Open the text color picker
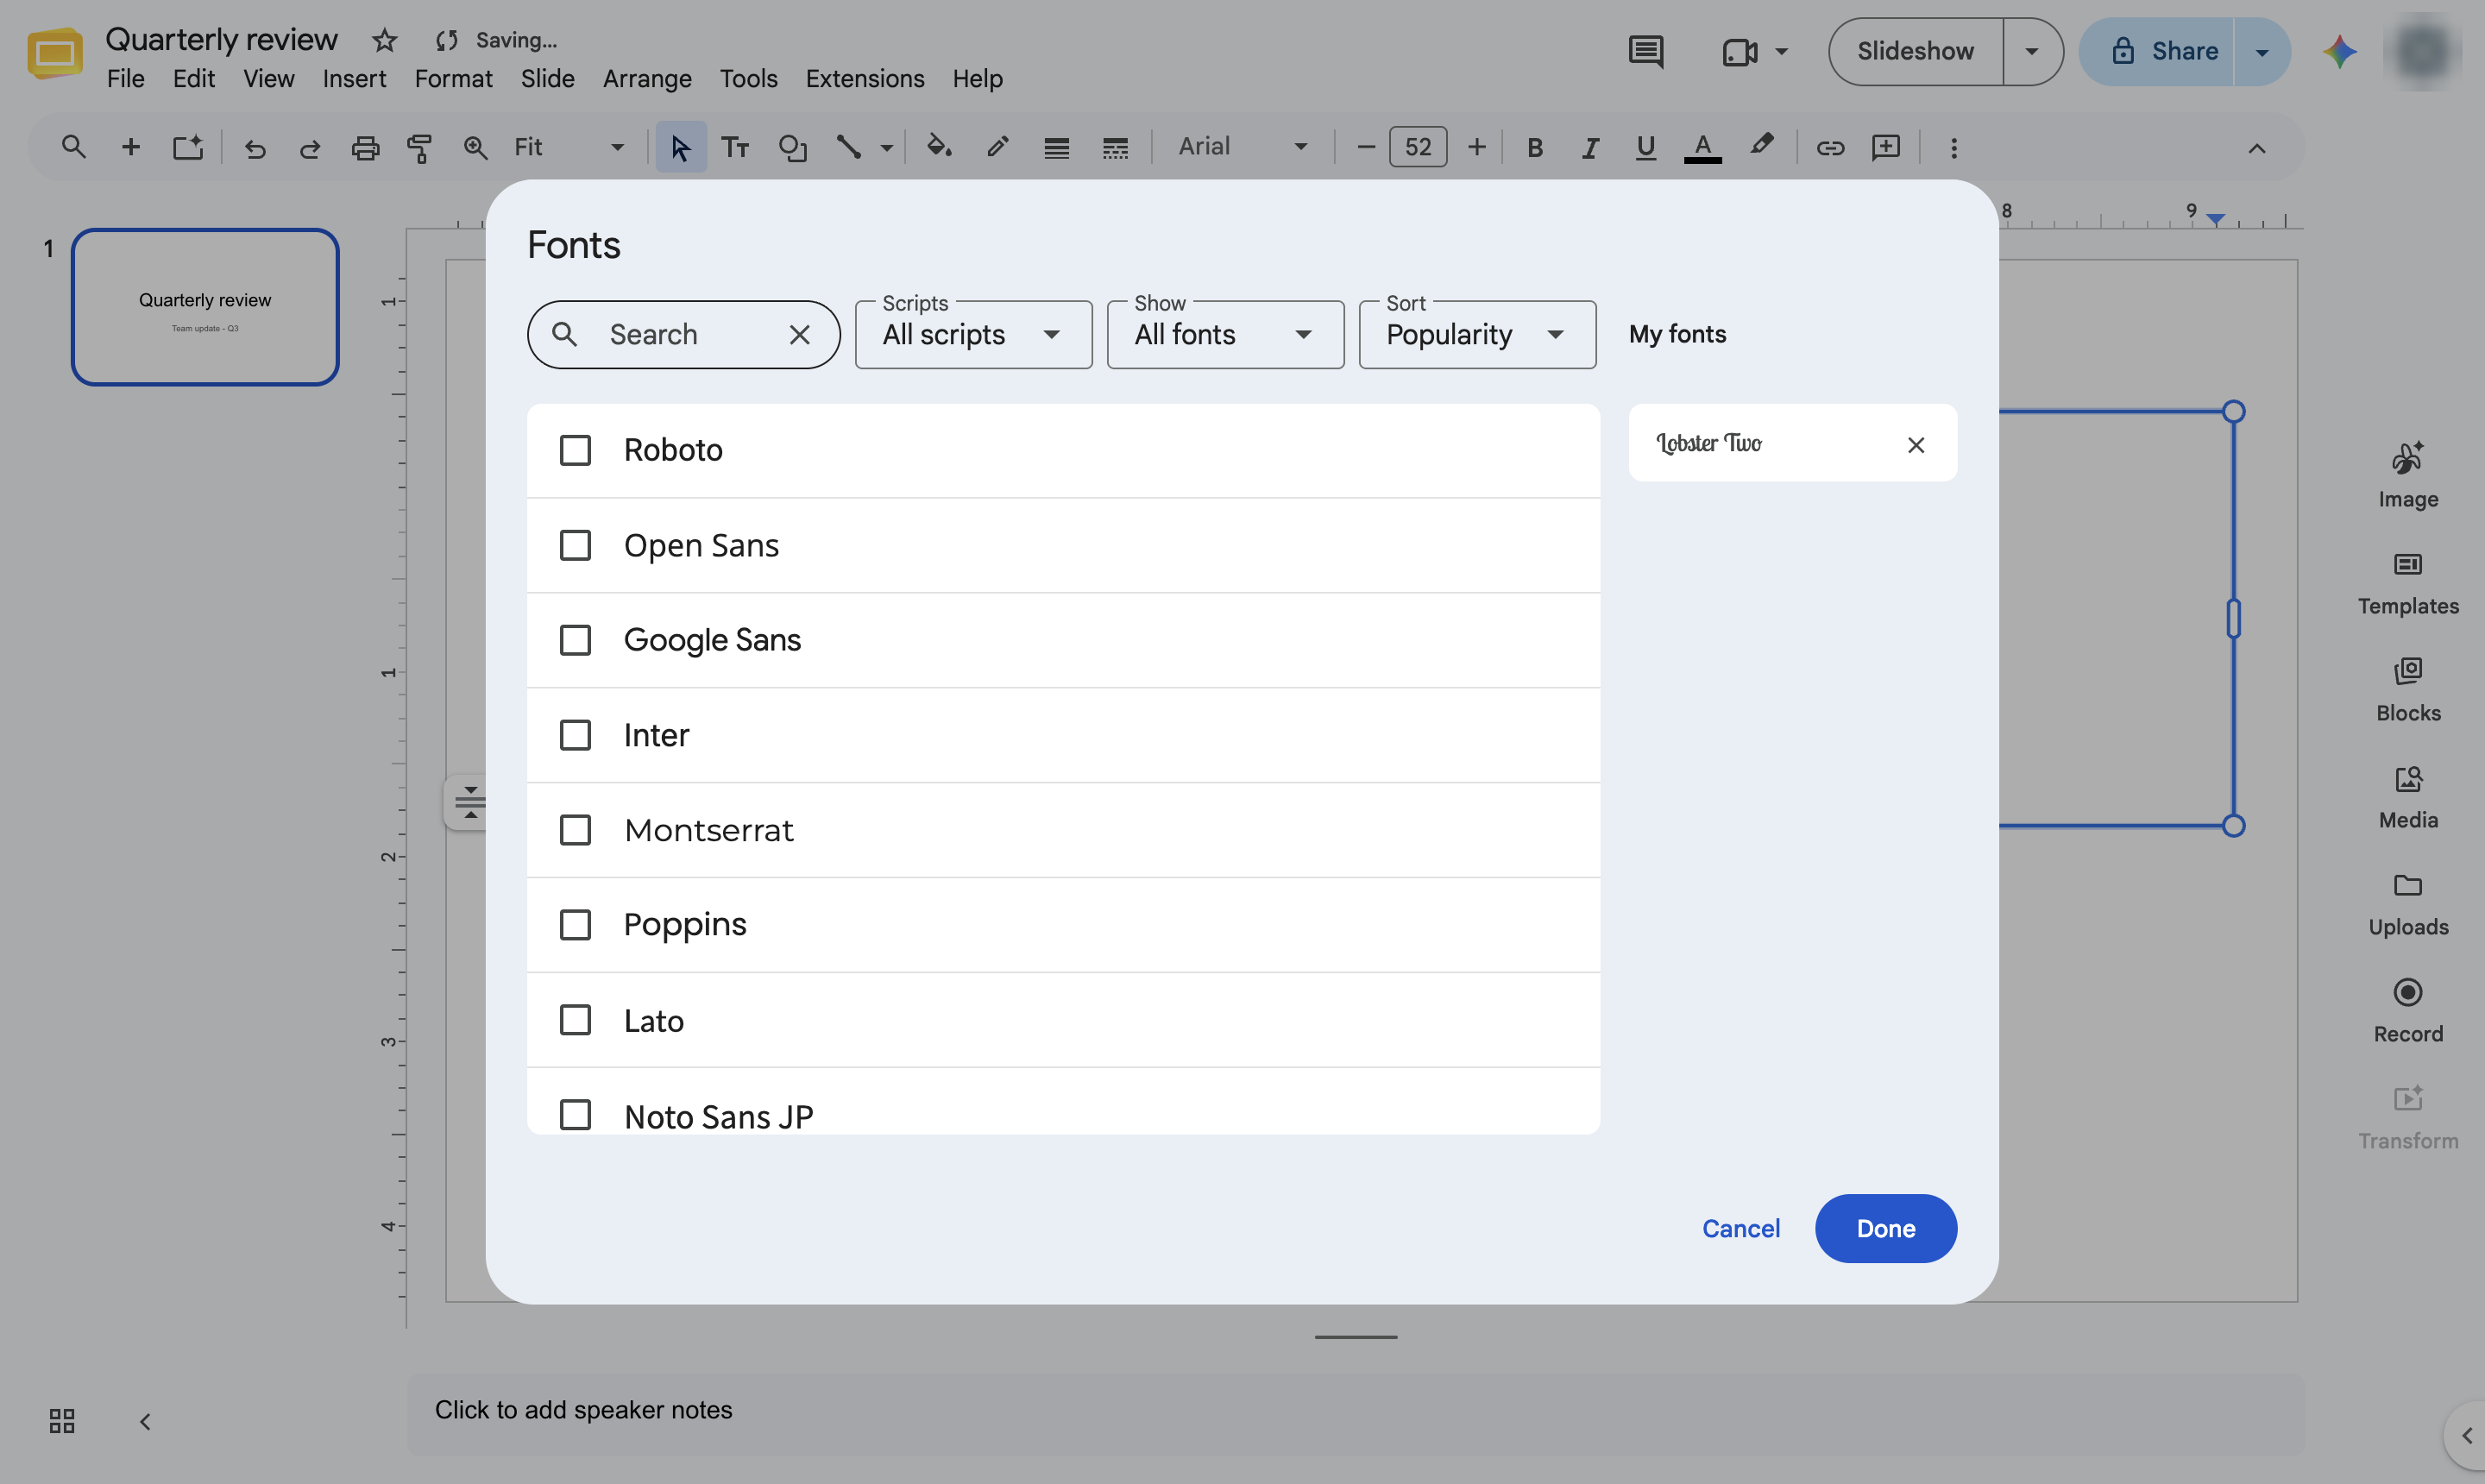Screen dimensions: 2485x1484 [1702, 147]
